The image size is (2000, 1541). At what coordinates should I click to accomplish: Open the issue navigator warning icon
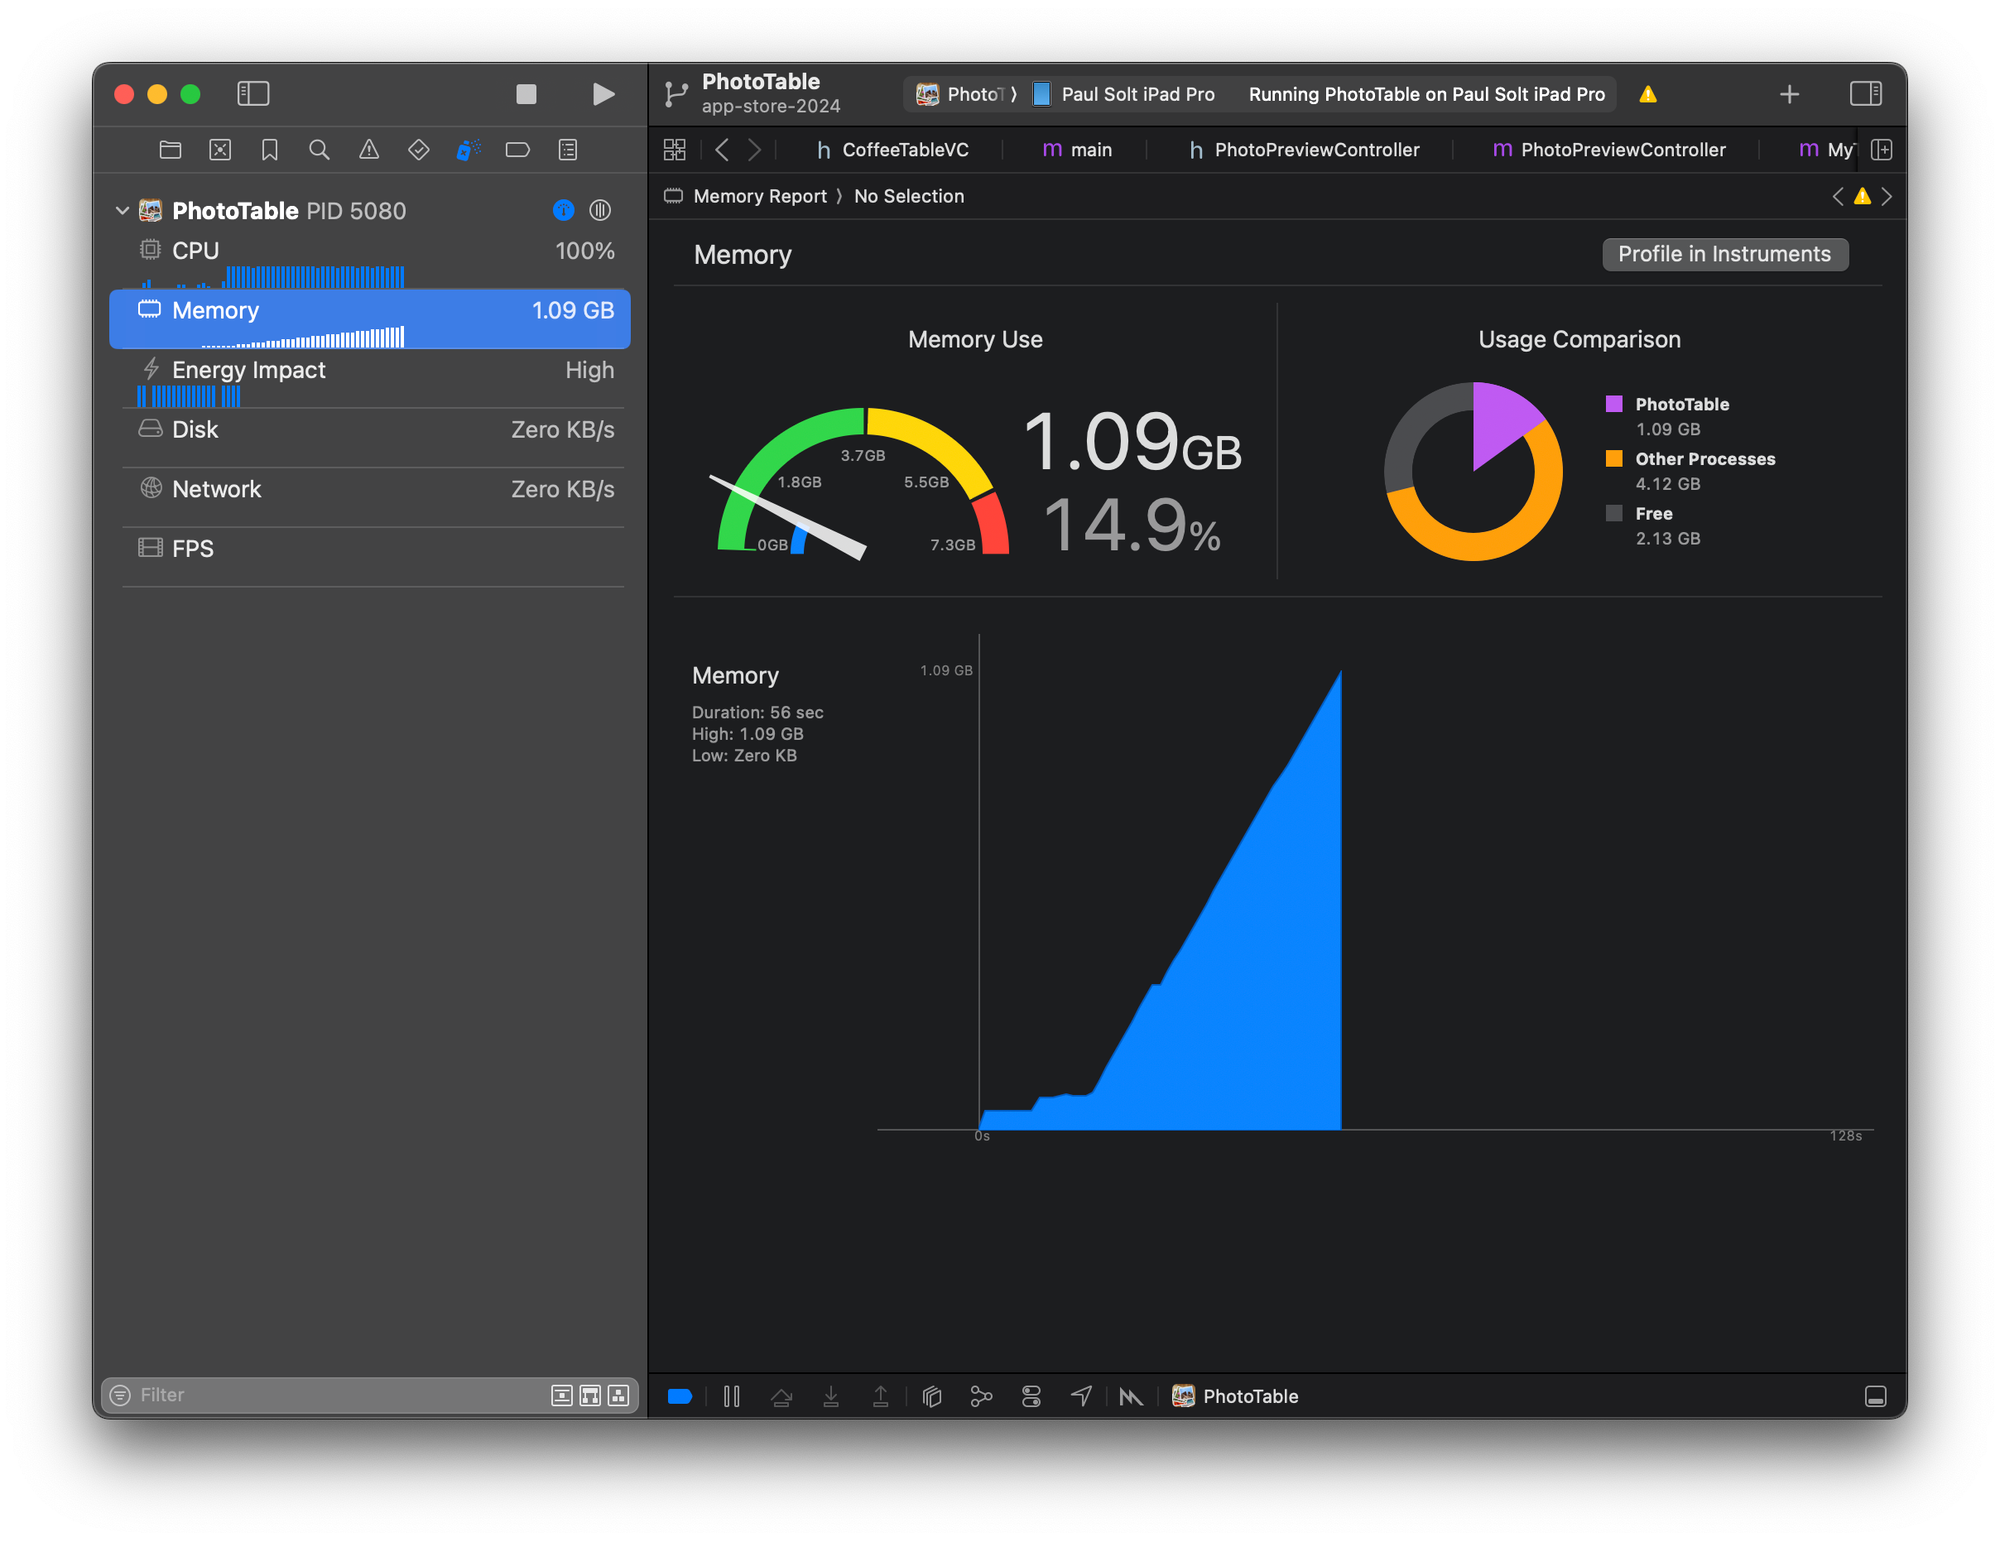(369, 150)
